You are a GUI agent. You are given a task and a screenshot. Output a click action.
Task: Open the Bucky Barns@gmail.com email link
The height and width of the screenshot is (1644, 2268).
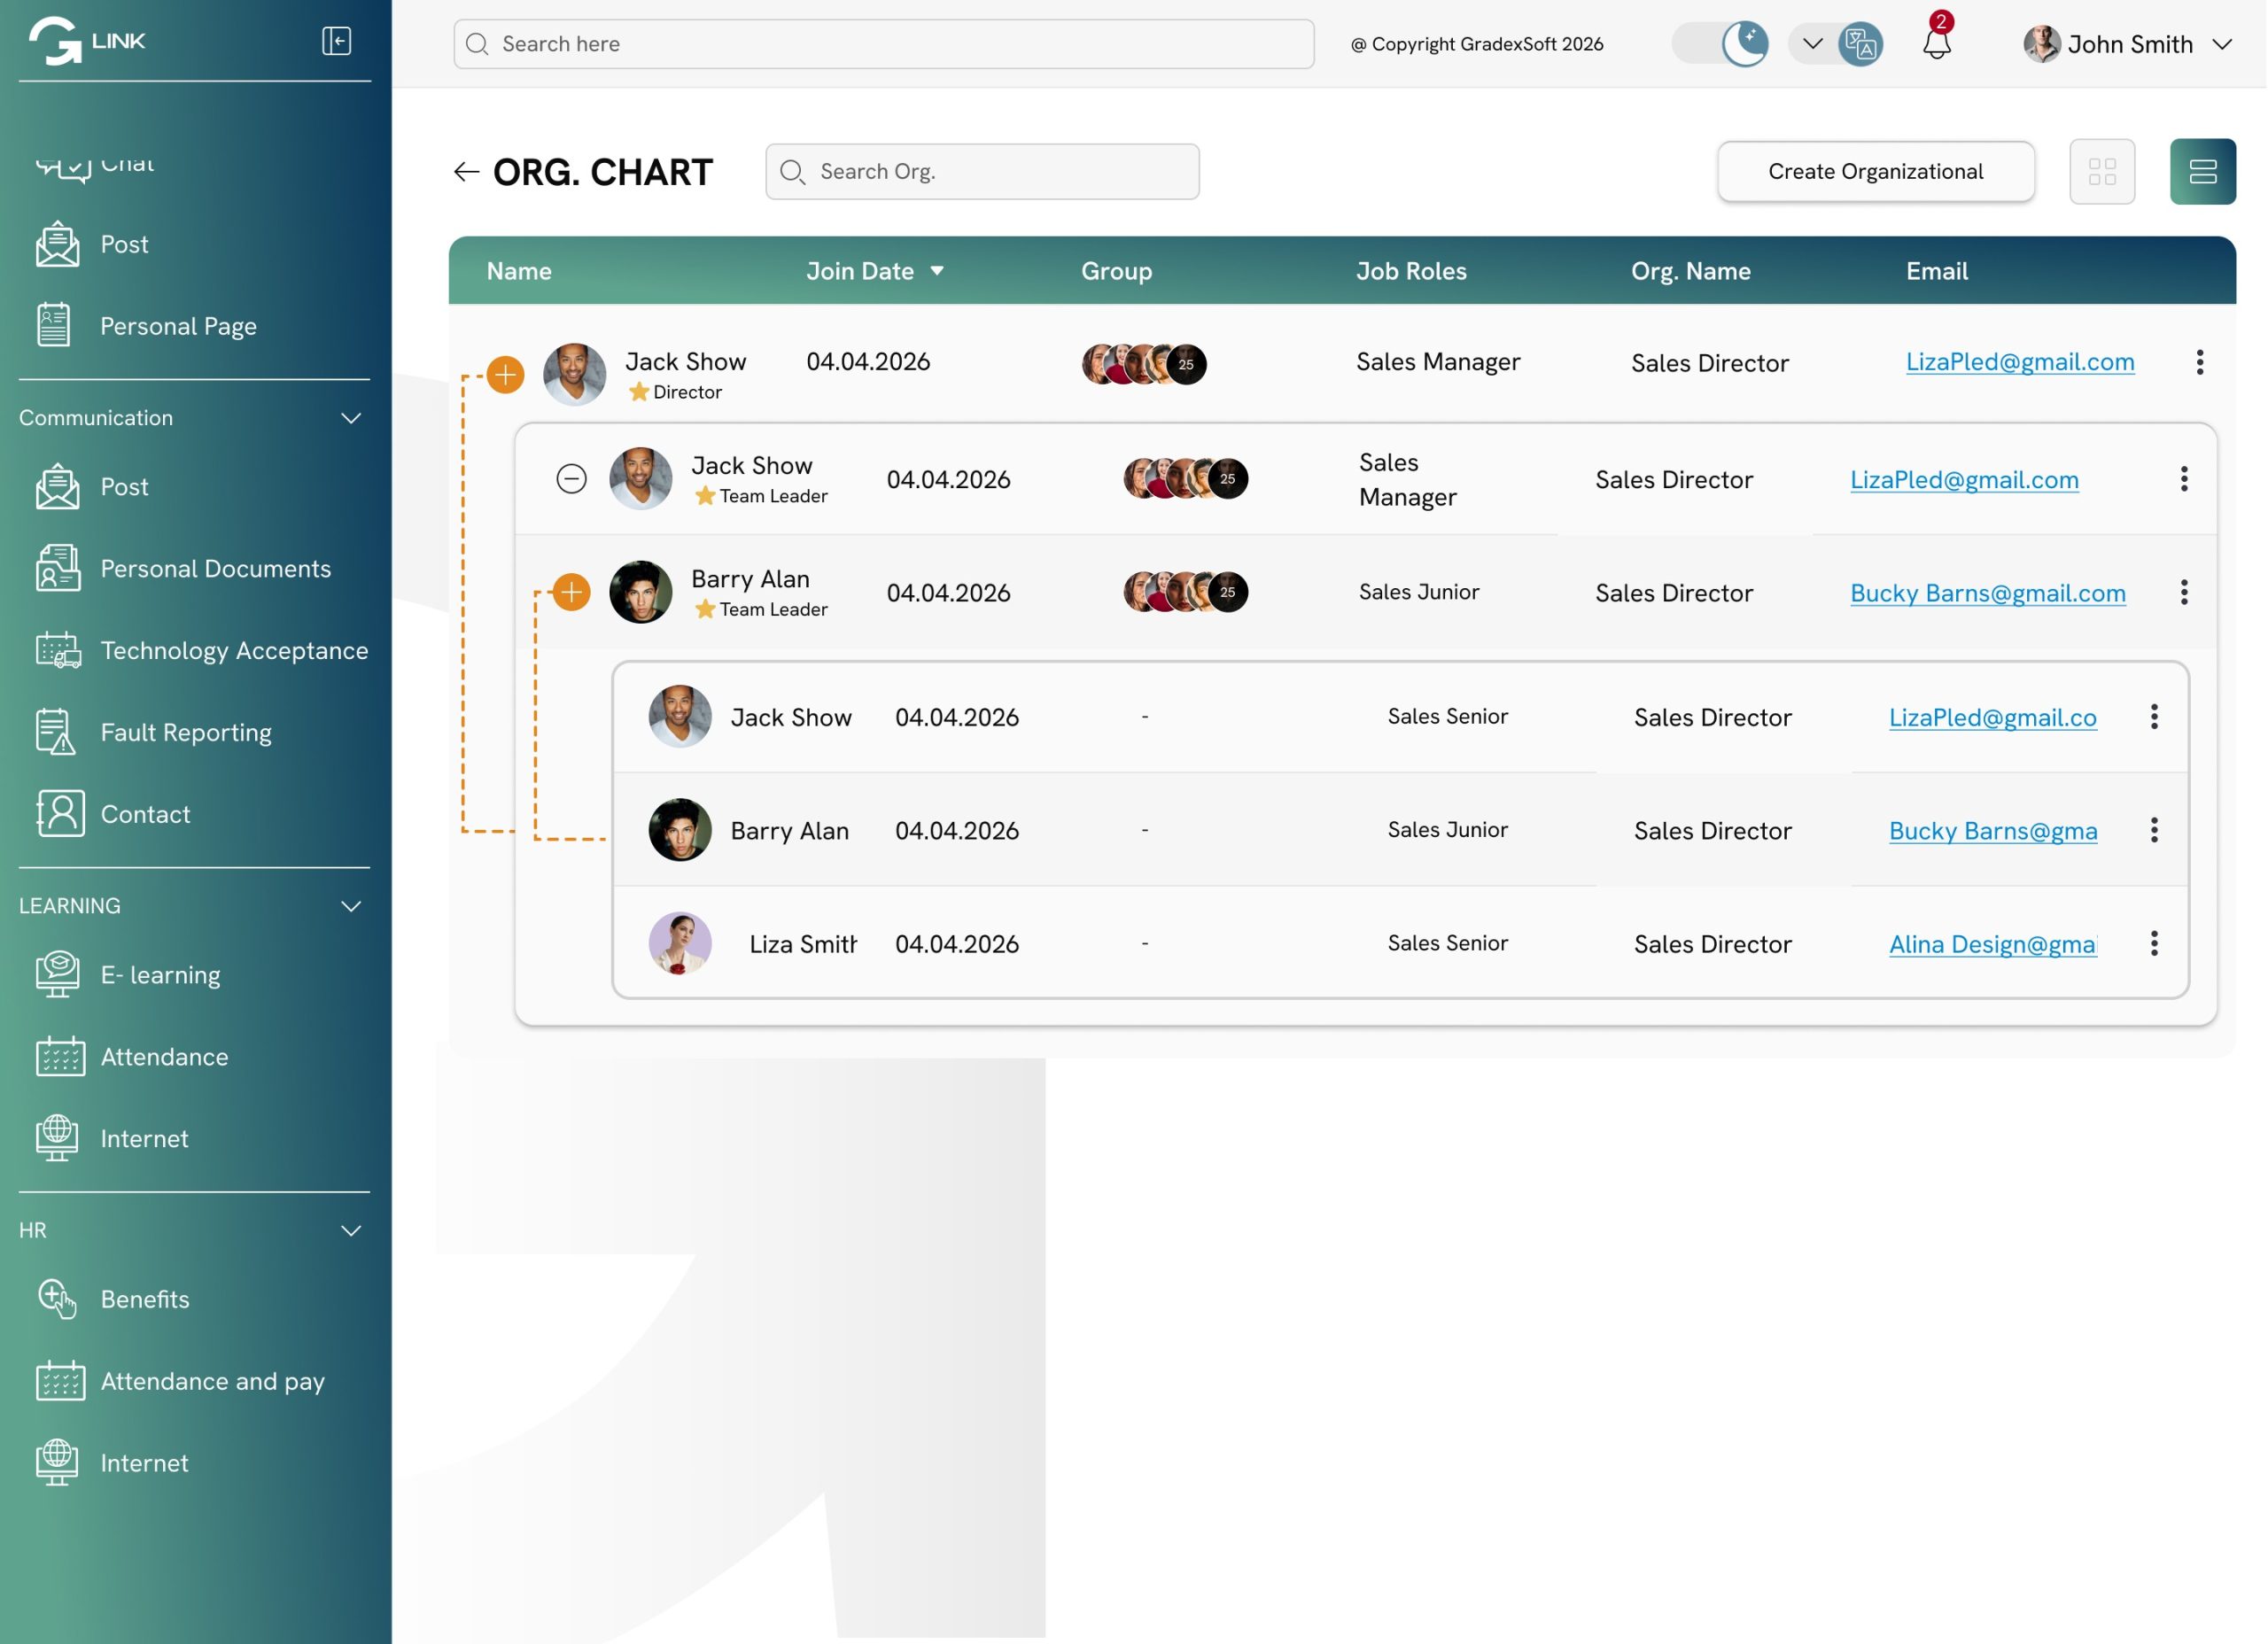[x=1987, y=593]
